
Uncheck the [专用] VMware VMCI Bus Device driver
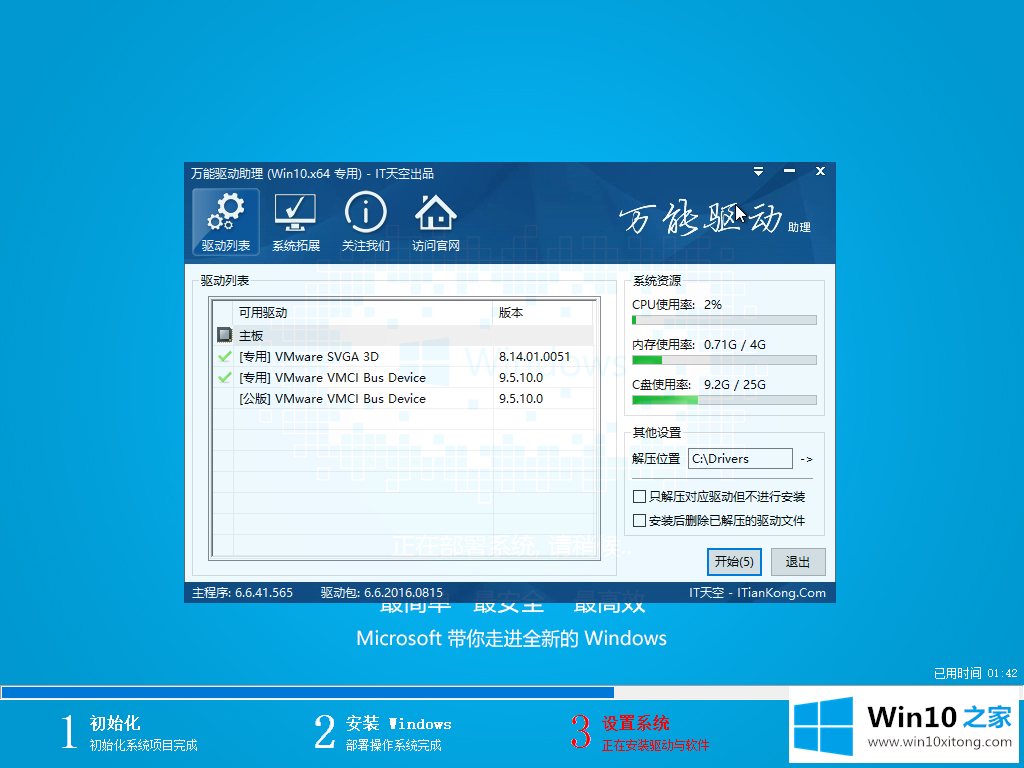click(224, 377)
